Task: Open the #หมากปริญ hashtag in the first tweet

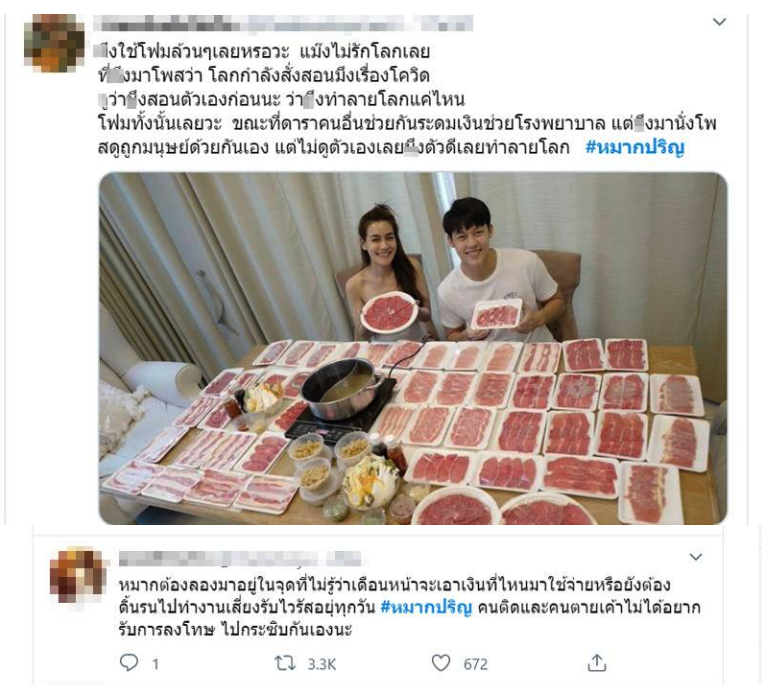Action: (635, 147)
